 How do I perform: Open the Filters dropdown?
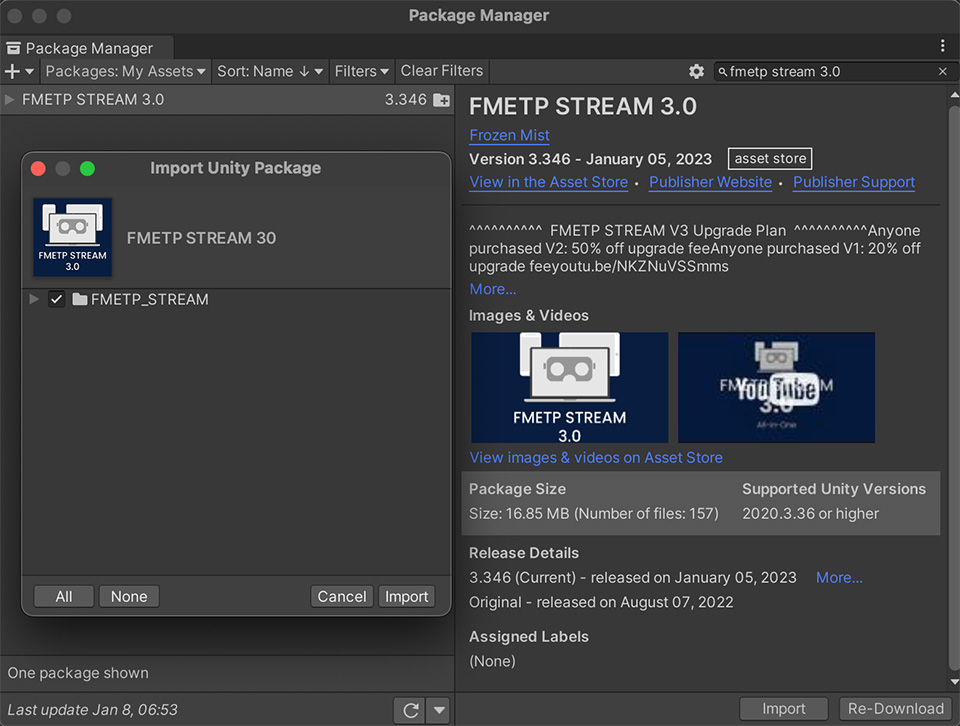click(361, 71)
